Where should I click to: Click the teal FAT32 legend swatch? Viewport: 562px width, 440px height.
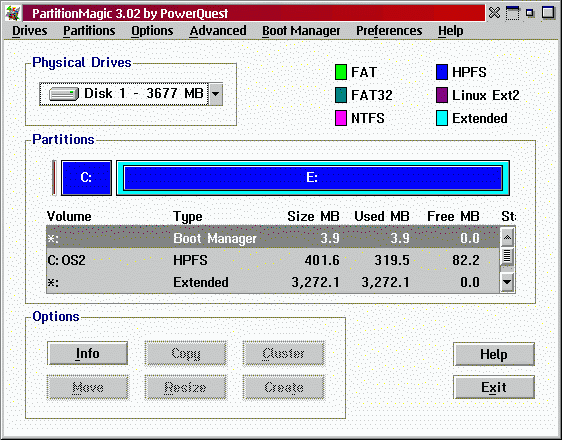pos(340,95)
